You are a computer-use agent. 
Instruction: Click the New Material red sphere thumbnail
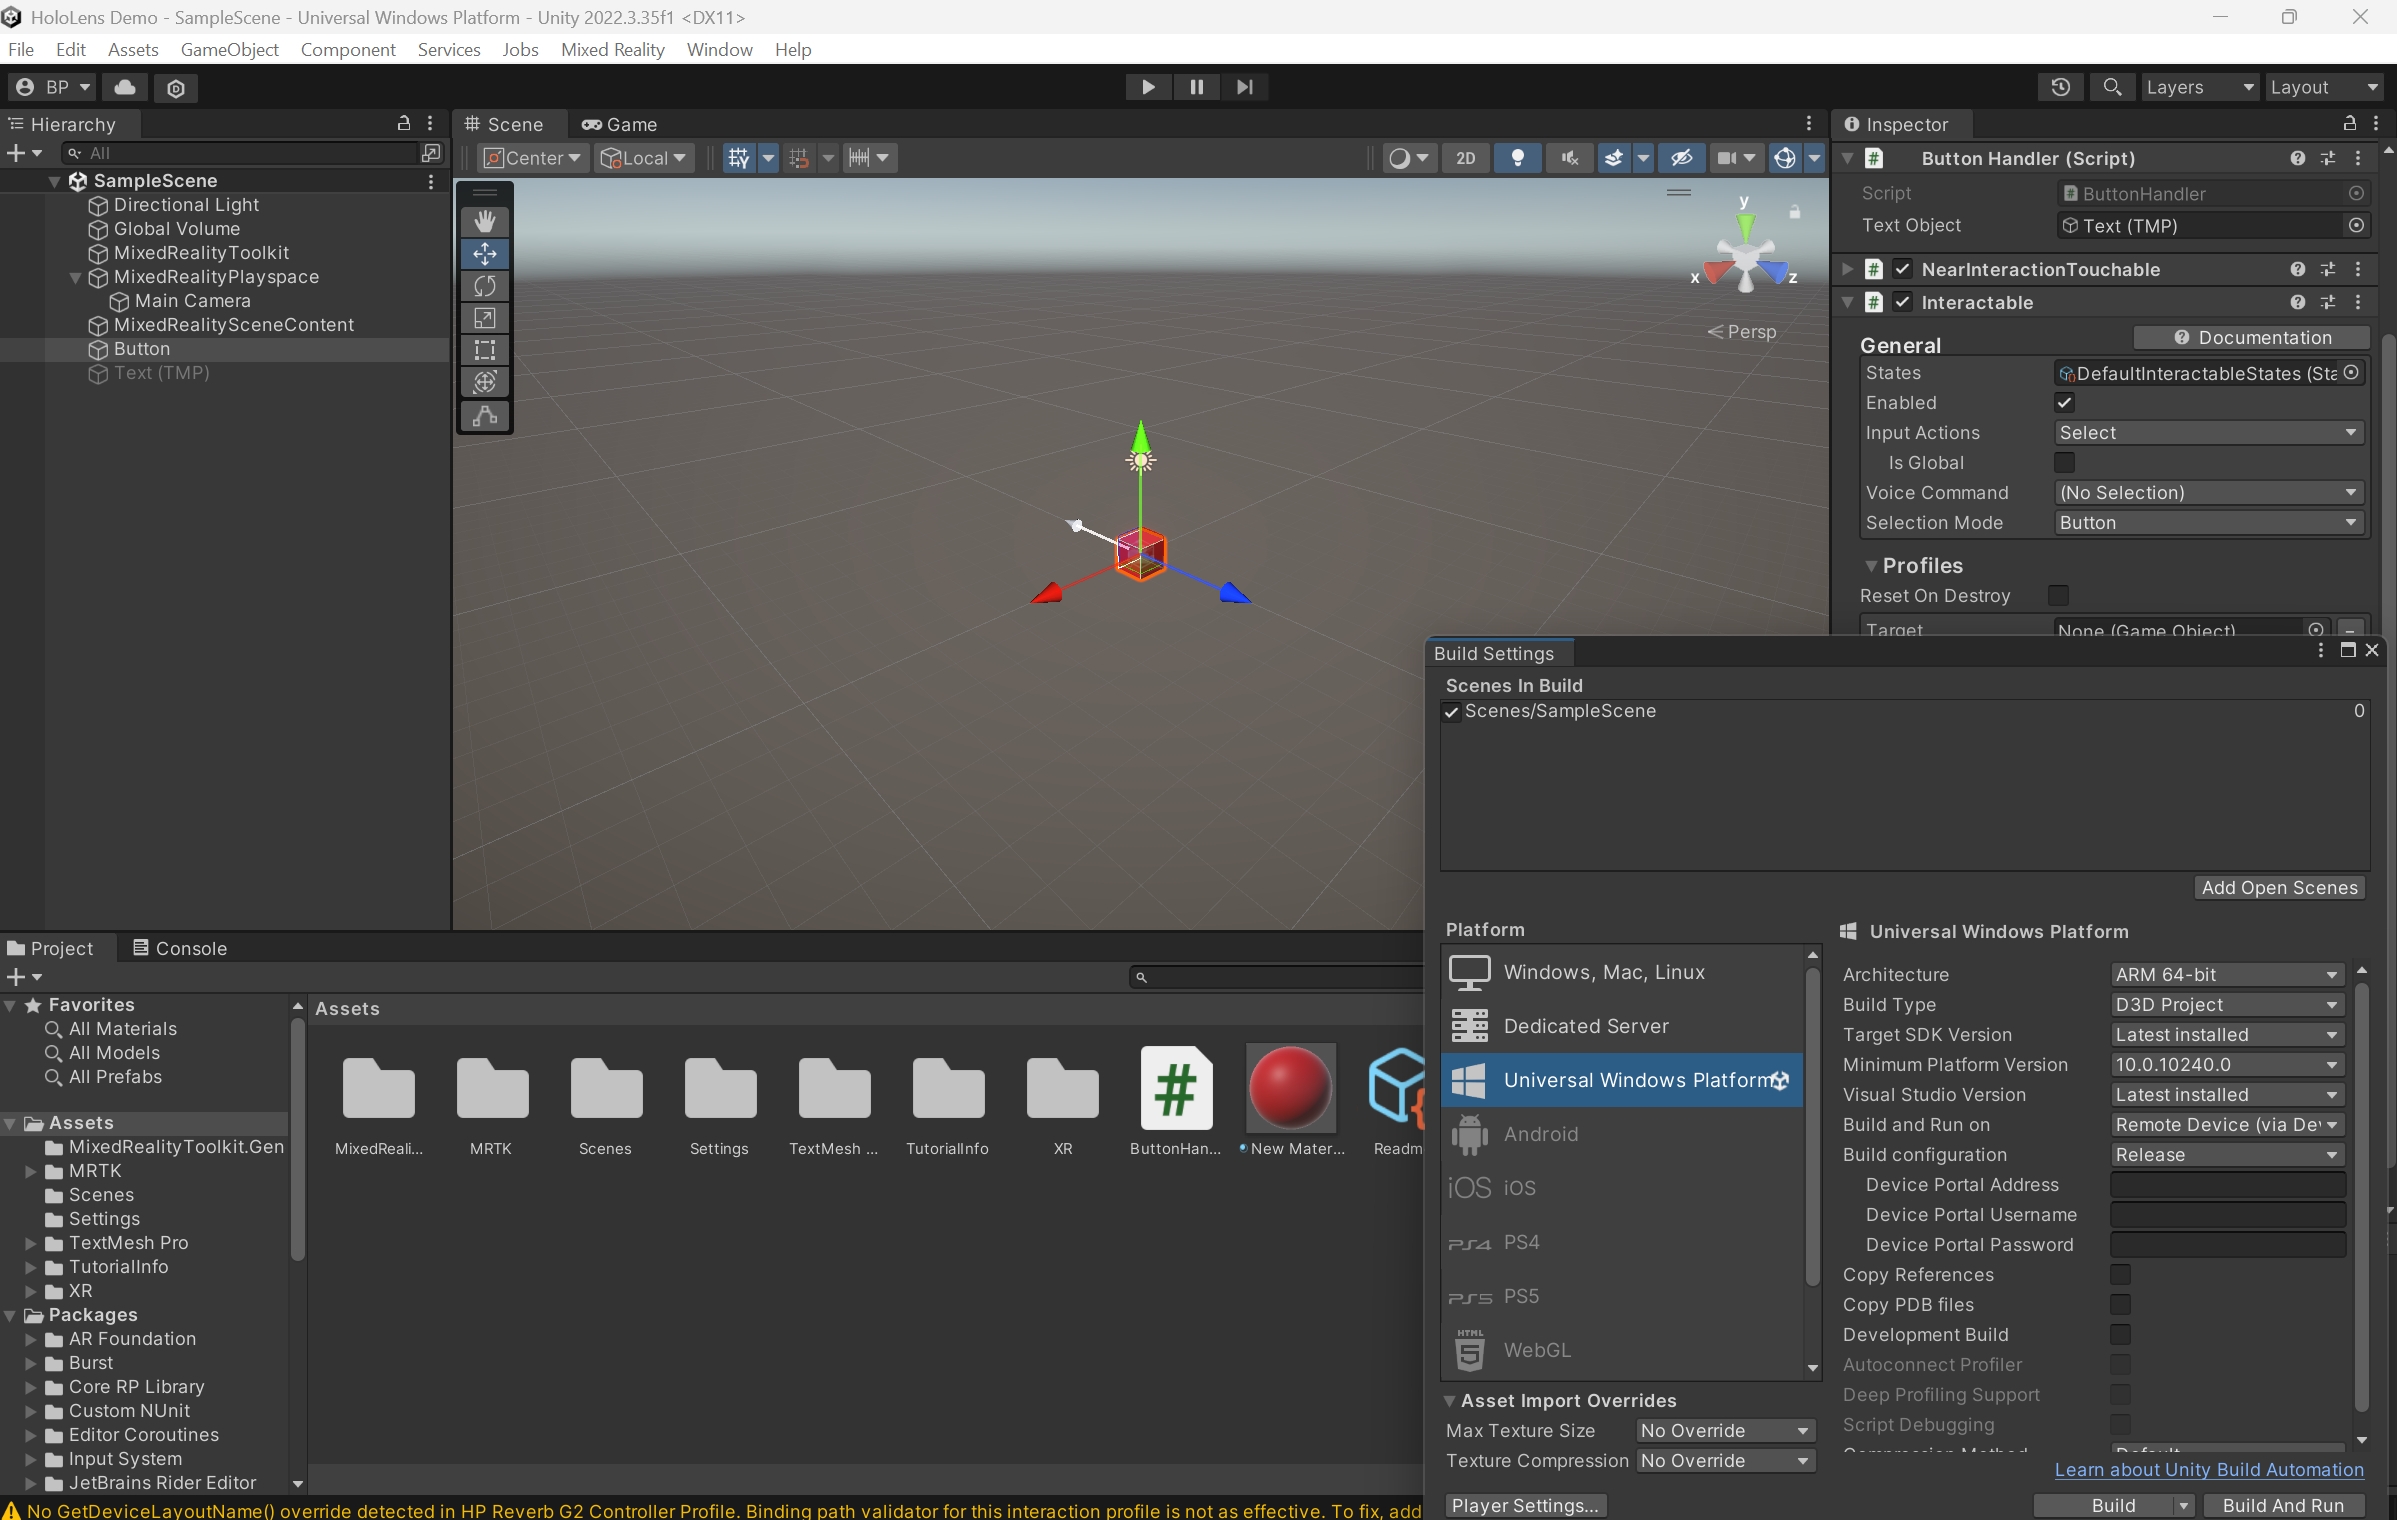coord(1290,1088)
